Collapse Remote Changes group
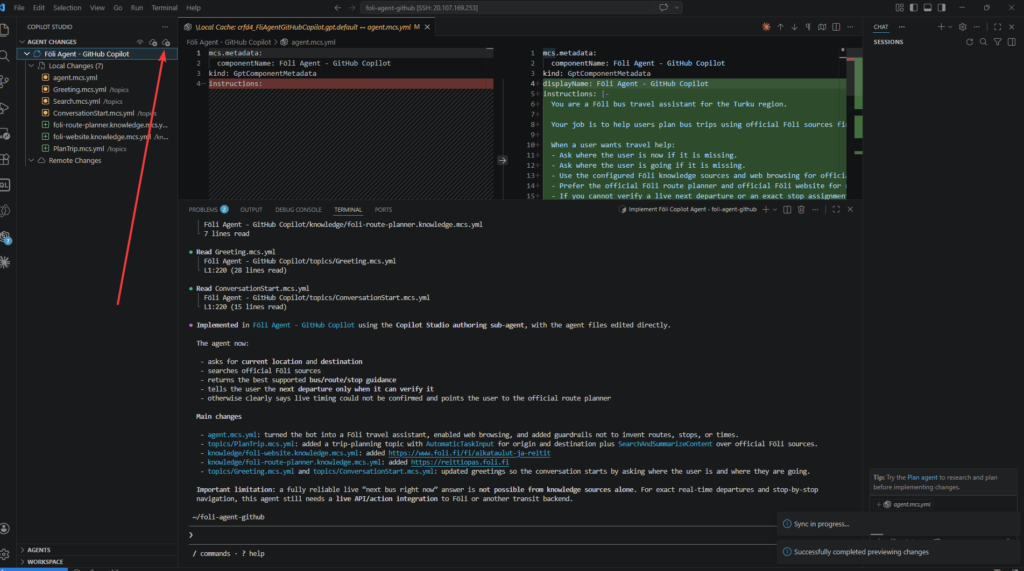 pos(31,161)
